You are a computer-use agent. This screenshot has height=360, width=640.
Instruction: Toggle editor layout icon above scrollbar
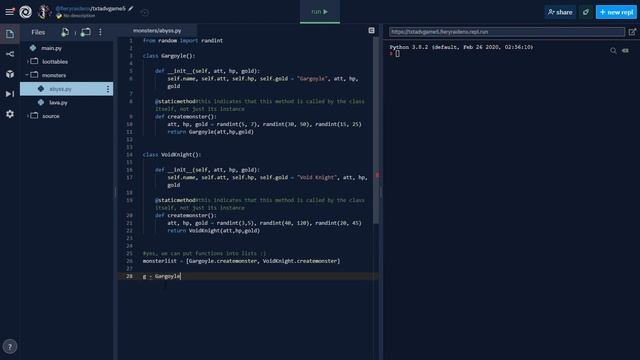coord(371,31)
